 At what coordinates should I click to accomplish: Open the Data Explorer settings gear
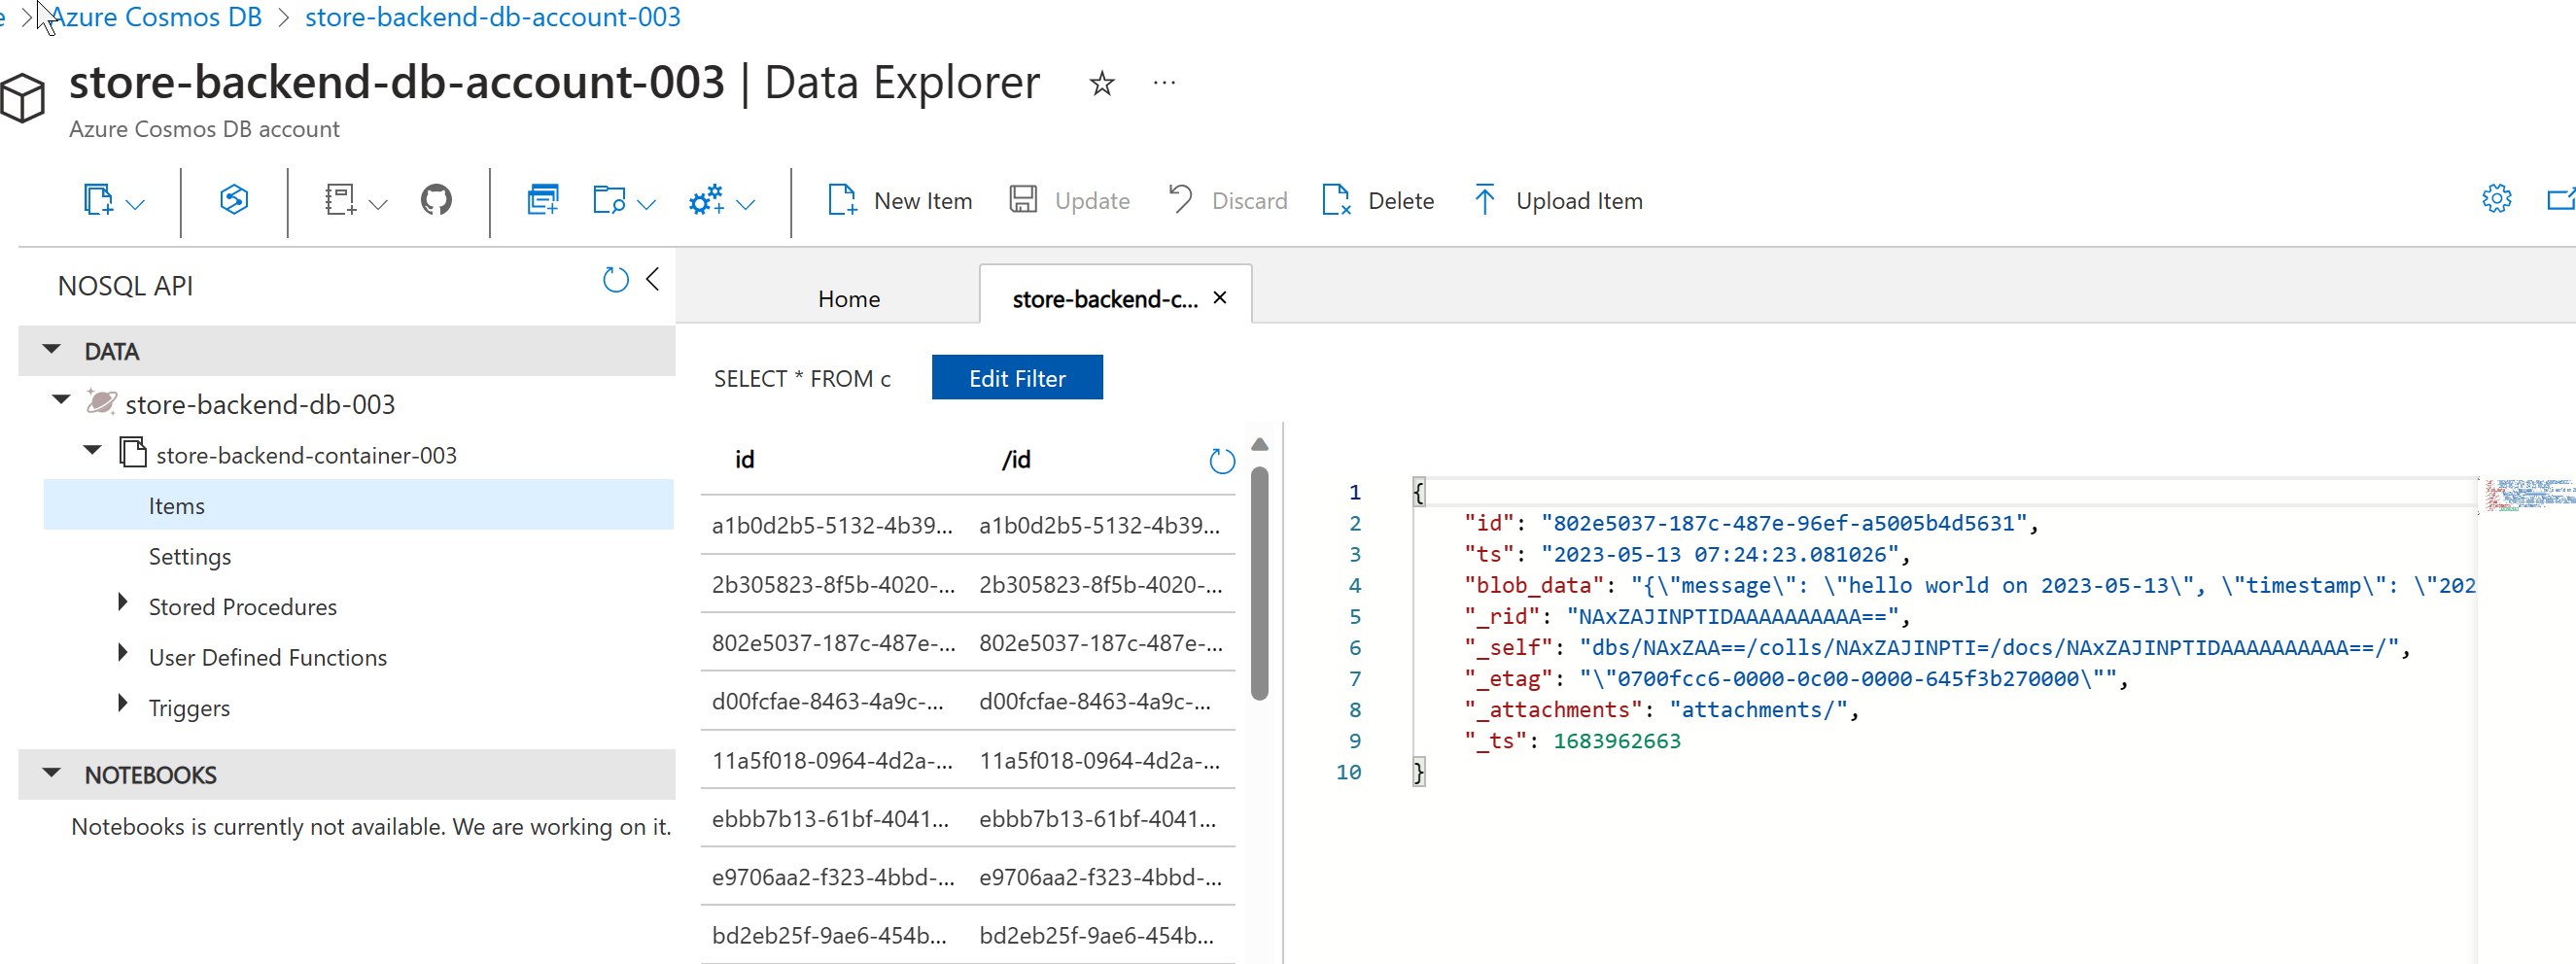pyautogui.click(x=2496, y=198)
